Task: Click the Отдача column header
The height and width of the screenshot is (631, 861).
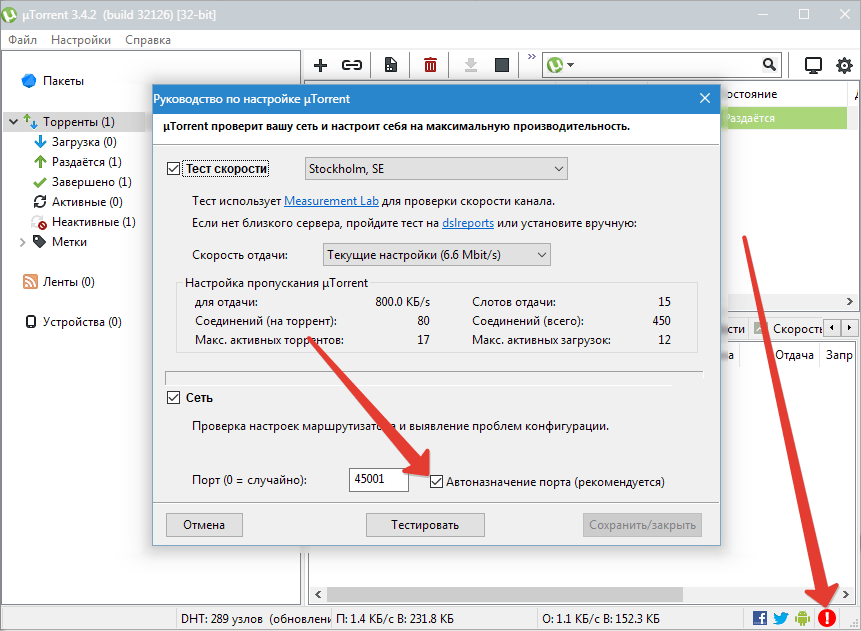Action: pyautogui.click(x=793, y=355)
